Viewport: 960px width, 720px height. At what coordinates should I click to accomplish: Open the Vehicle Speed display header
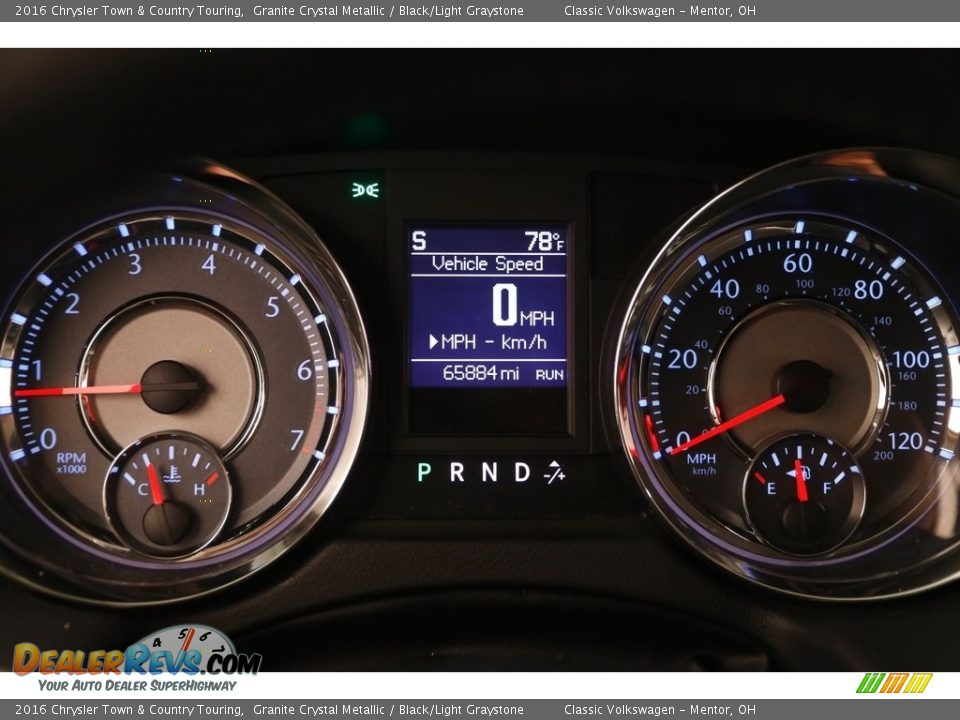[487, 264]
